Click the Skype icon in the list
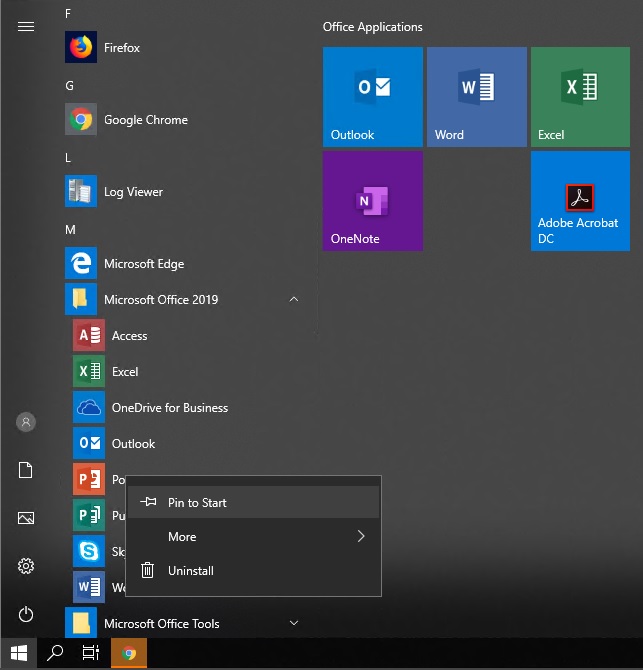The height and width of the screenshot is (670, 643). click(88, 551)
